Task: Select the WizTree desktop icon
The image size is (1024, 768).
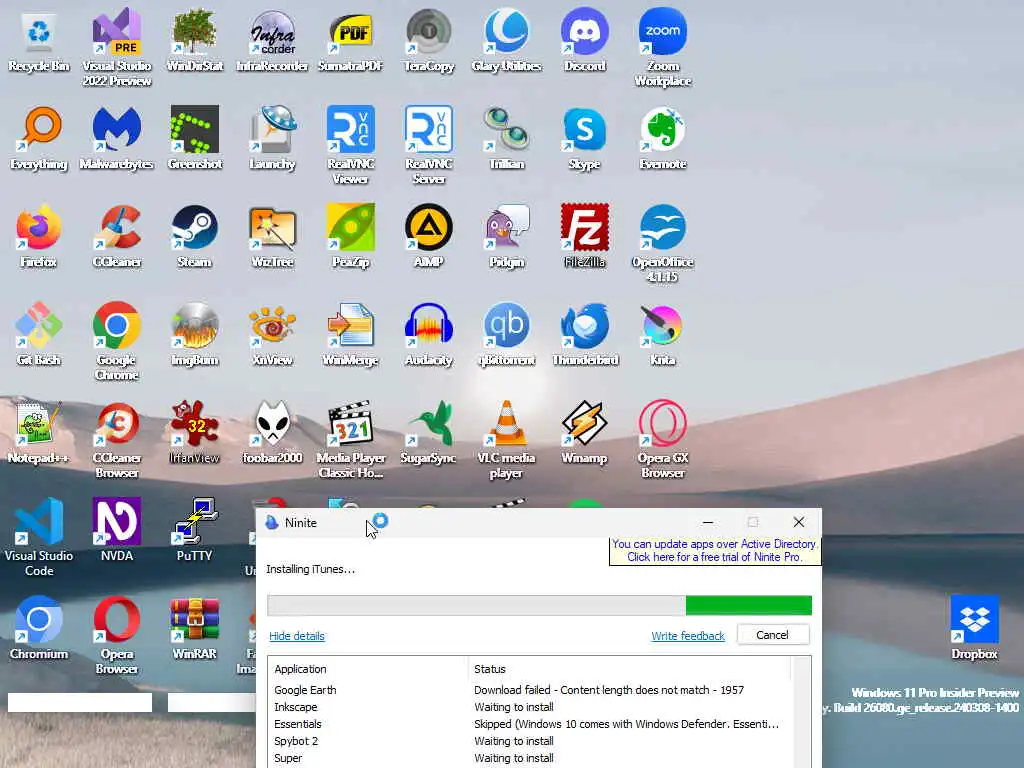Action: pyautogui.click(x=272, y=237)
